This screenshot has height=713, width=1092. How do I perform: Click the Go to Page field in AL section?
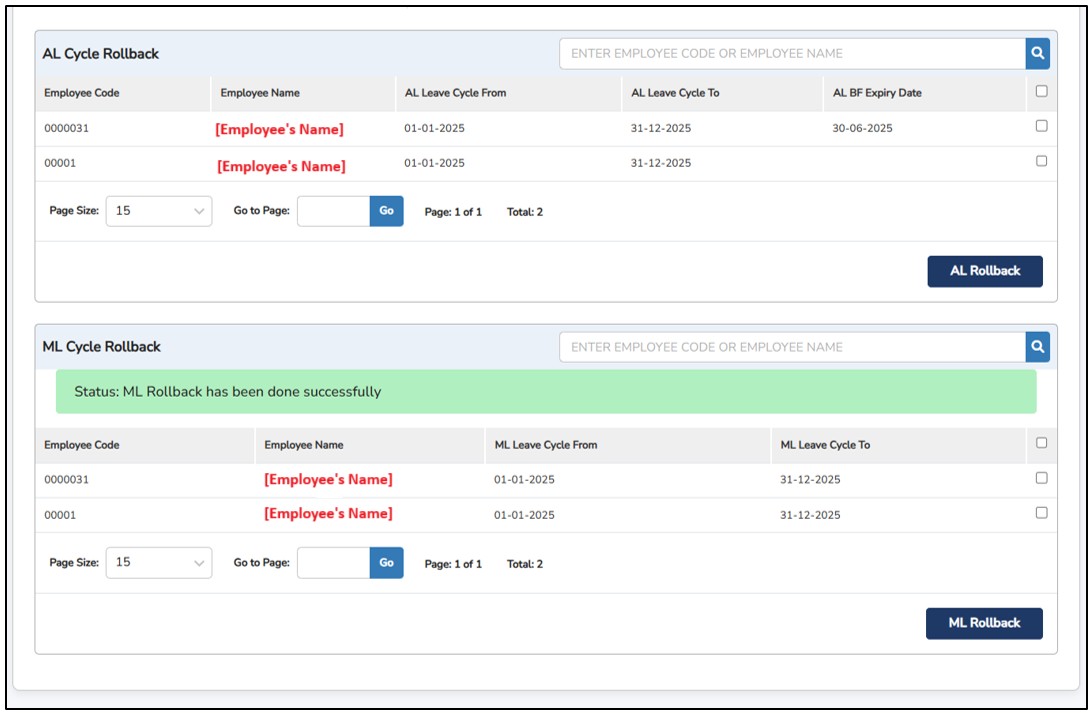point(333,211)
